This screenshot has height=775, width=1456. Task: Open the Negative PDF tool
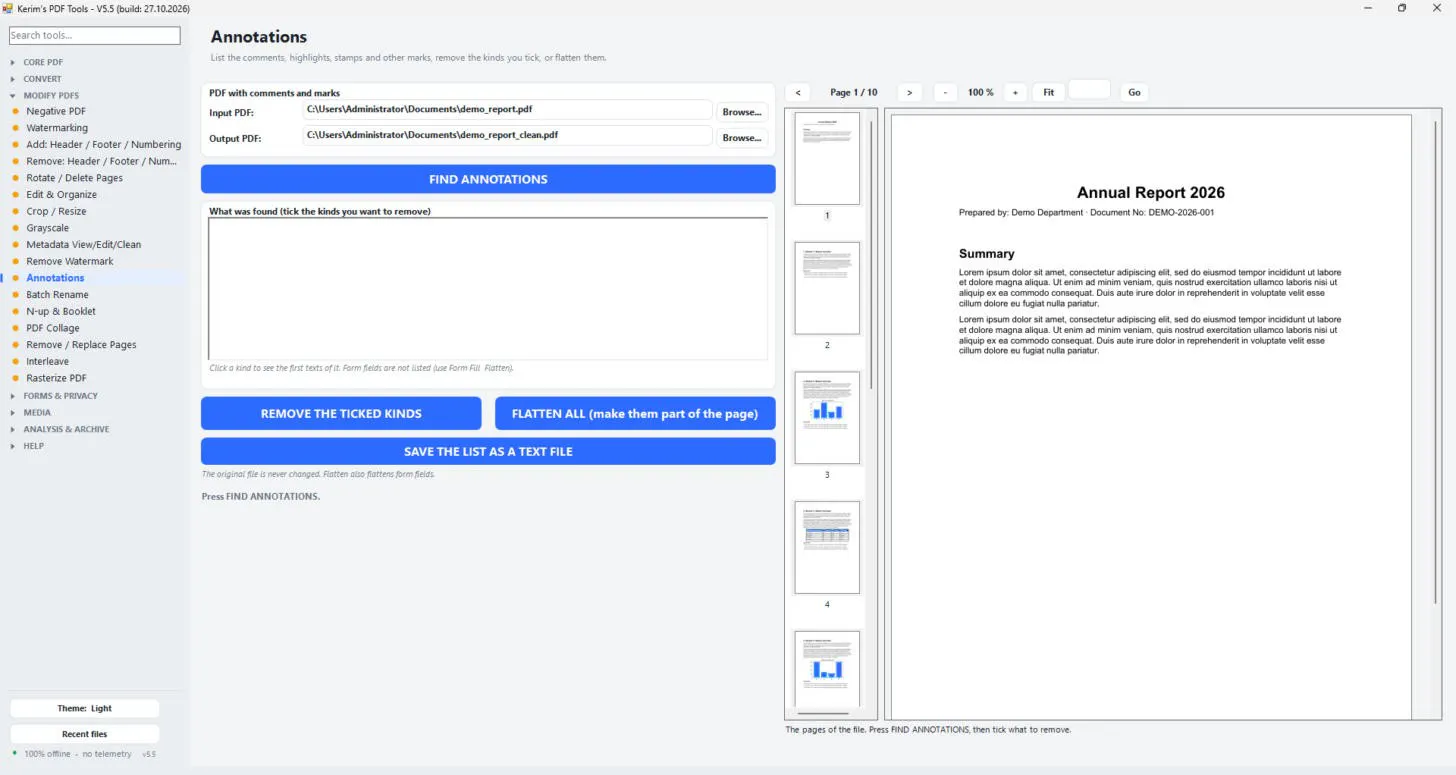coord(56,111)
